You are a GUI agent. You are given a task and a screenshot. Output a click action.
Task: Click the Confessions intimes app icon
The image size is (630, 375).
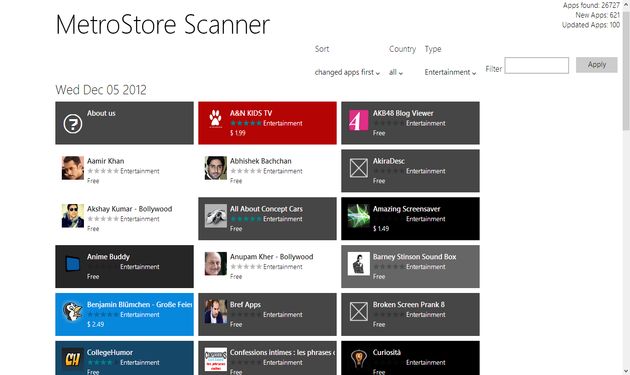(x=216, y=359)
